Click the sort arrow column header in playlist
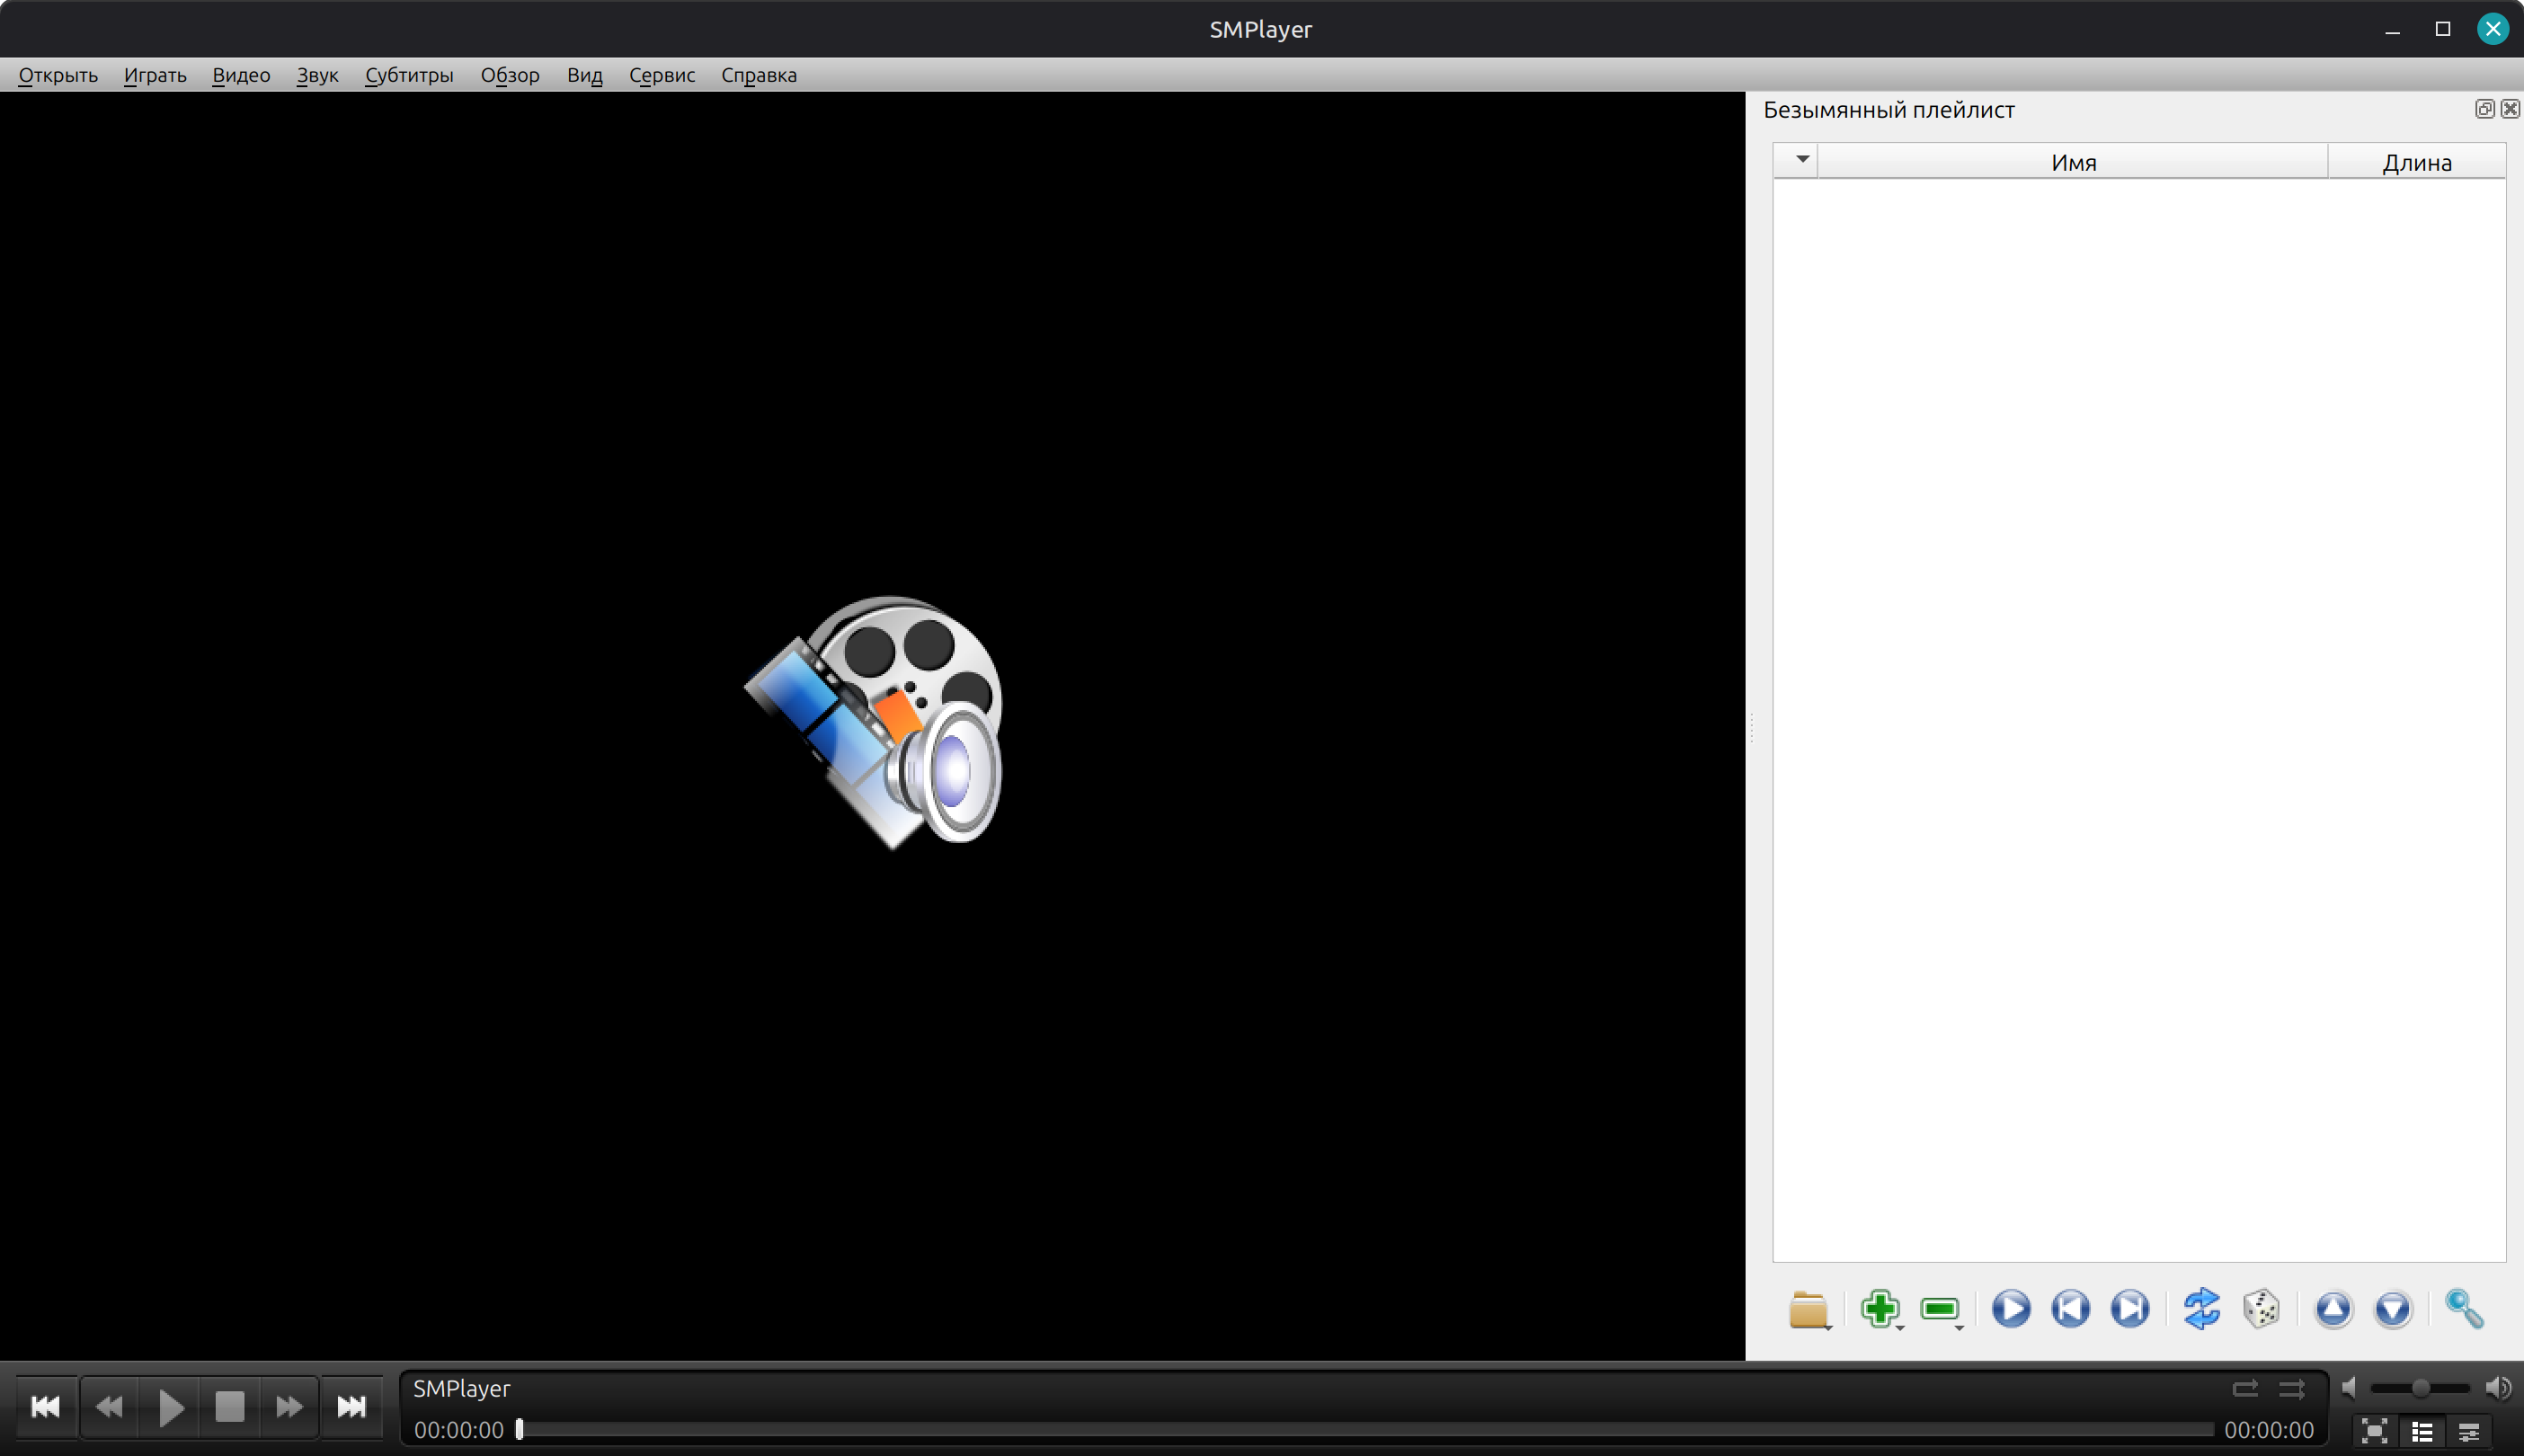 [x=1797, y=161]
